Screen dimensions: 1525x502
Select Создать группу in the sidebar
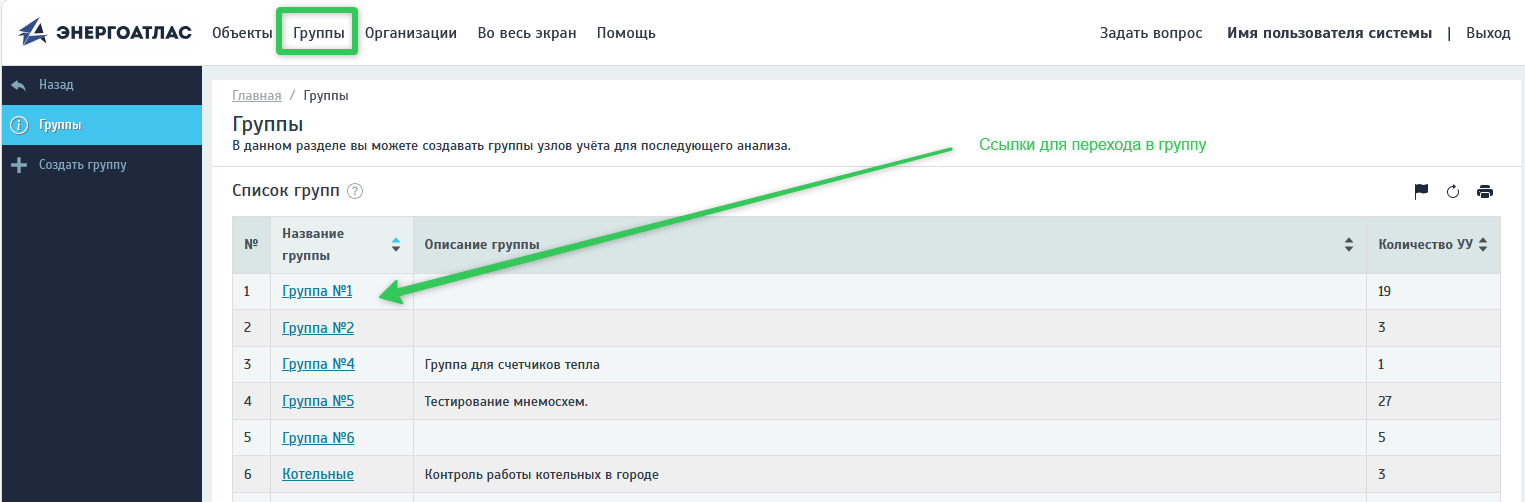[83, 165]
